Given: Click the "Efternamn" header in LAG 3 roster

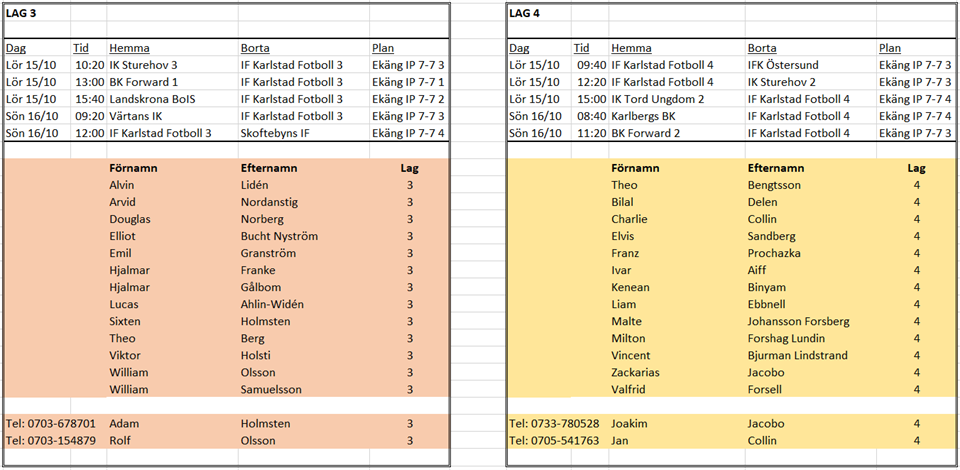Looking at the screenshot, I should click(x=270, y=168).
